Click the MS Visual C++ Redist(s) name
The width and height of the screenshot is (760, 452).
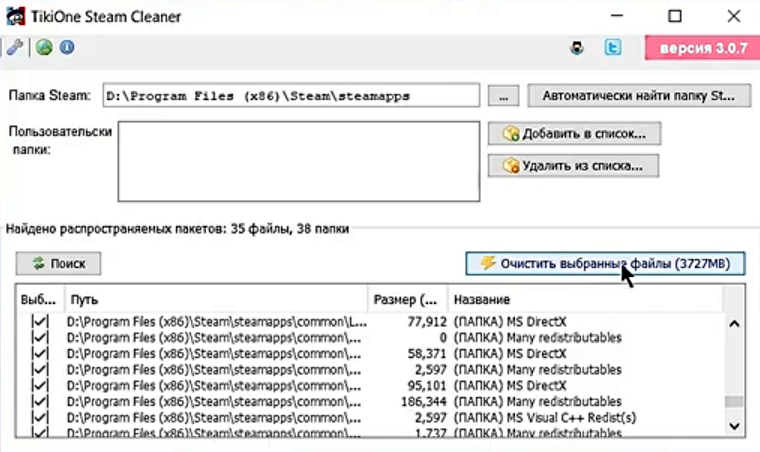545,418
